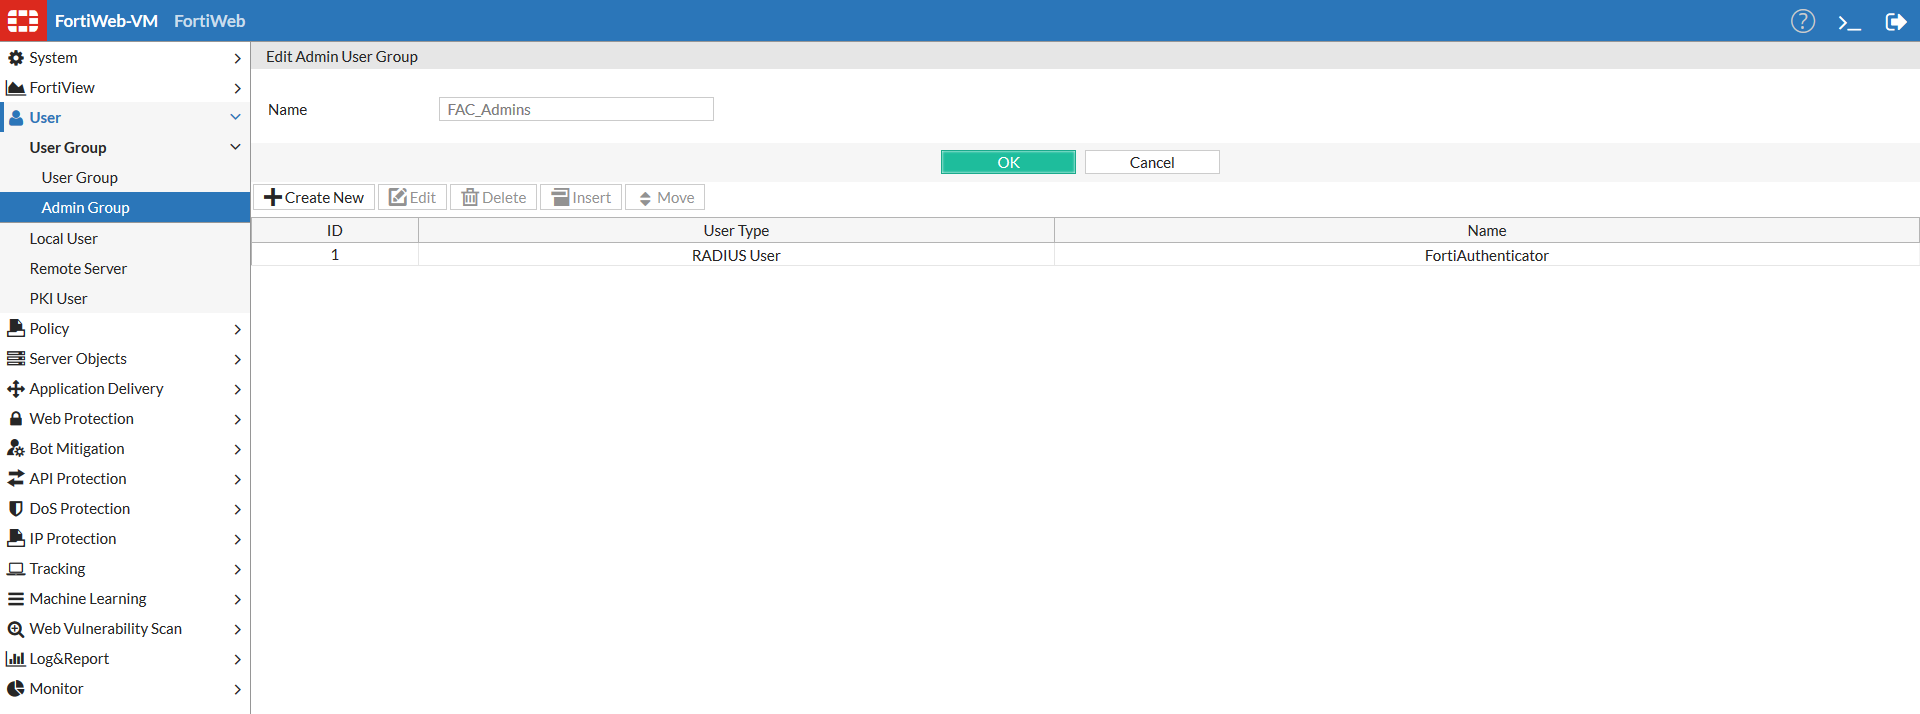
Task: Click the Cancel button
Action: click(x=1152, y=162)
